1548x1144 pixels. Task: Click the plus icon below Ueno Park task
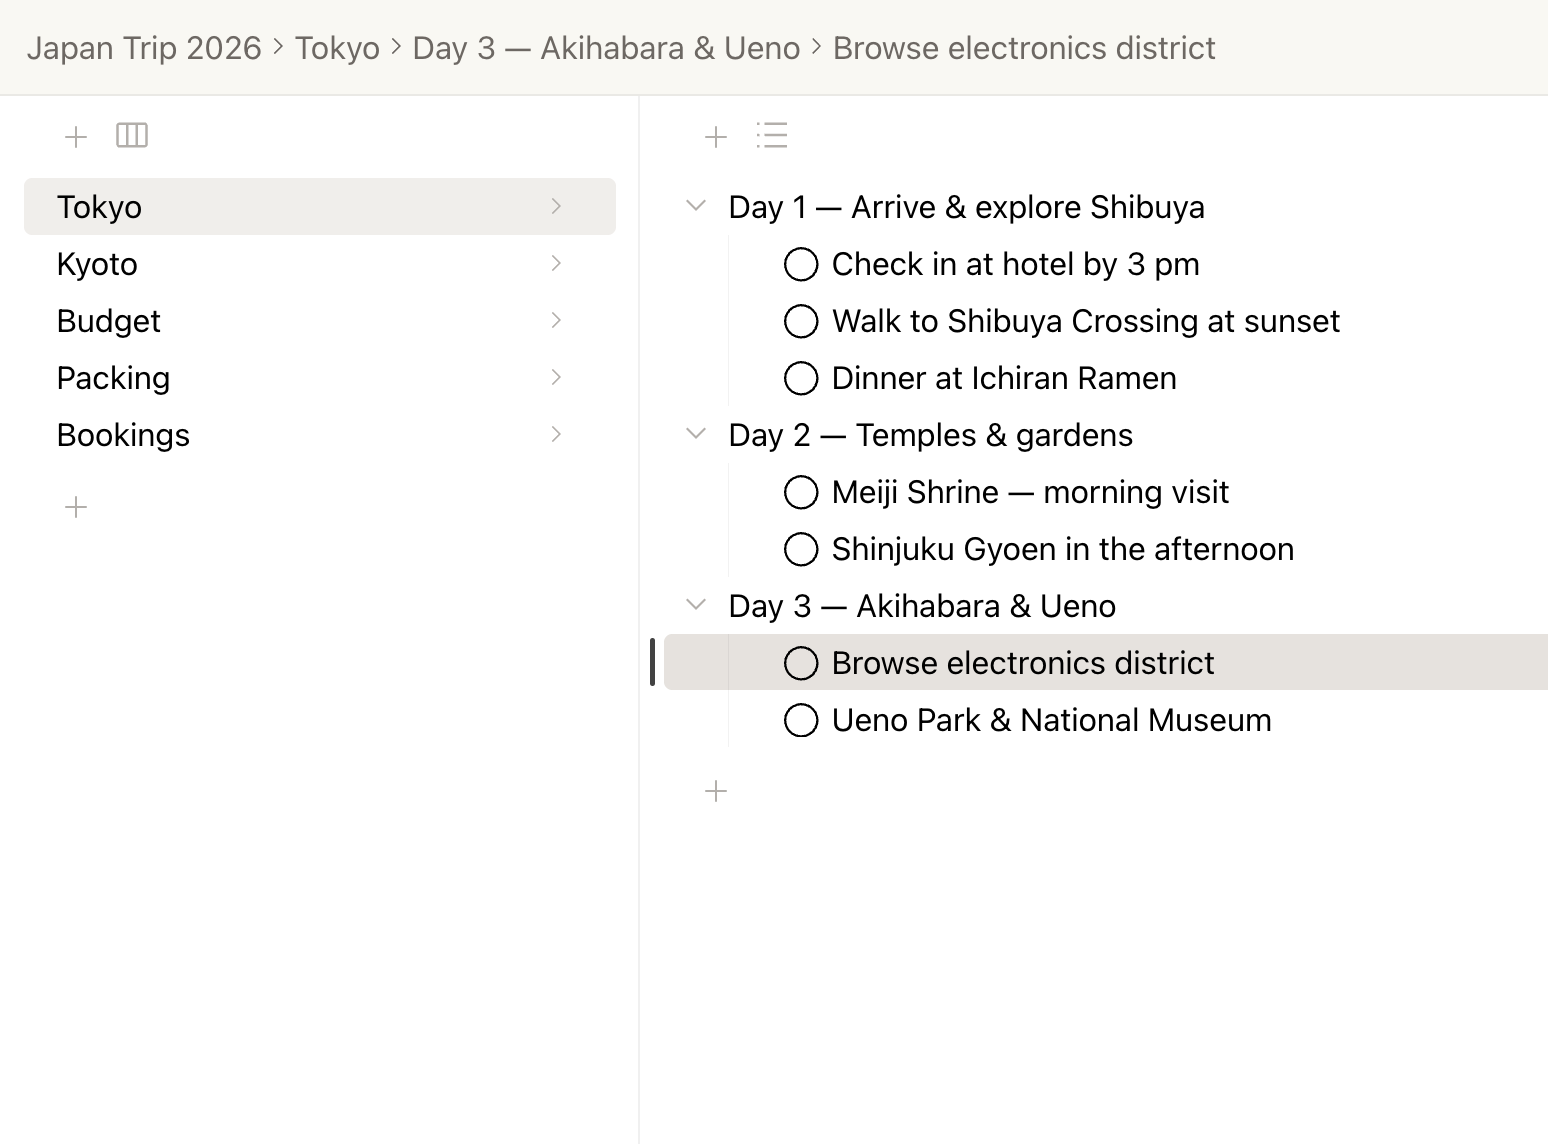point(716,792)
